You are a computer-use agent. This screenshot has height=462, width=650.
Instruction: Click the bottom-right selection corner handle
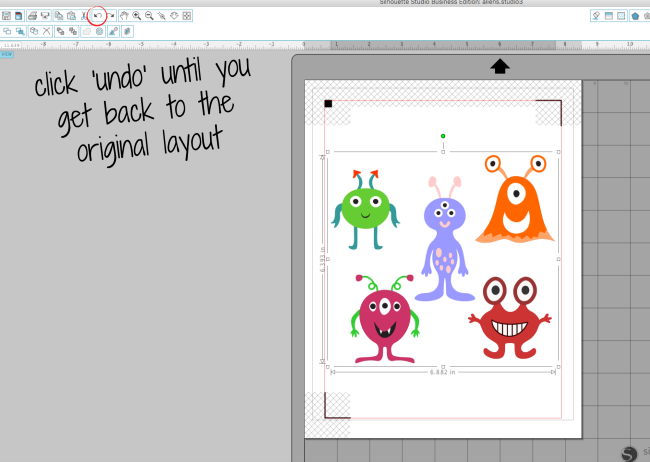pyautogui.click(x=558, y=367)
